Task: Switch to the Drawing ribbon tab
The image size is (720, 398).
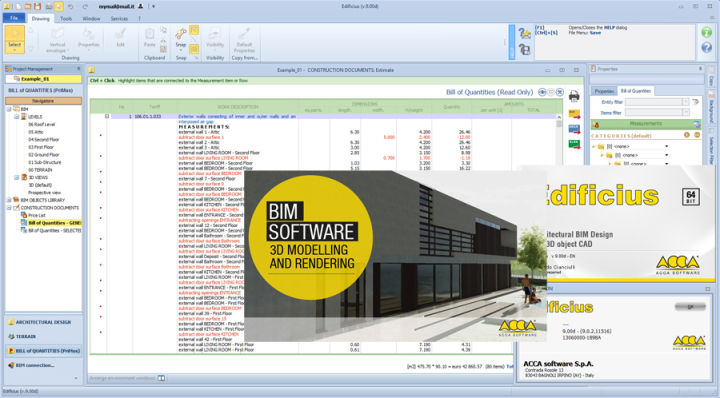Action: [40, 19]
